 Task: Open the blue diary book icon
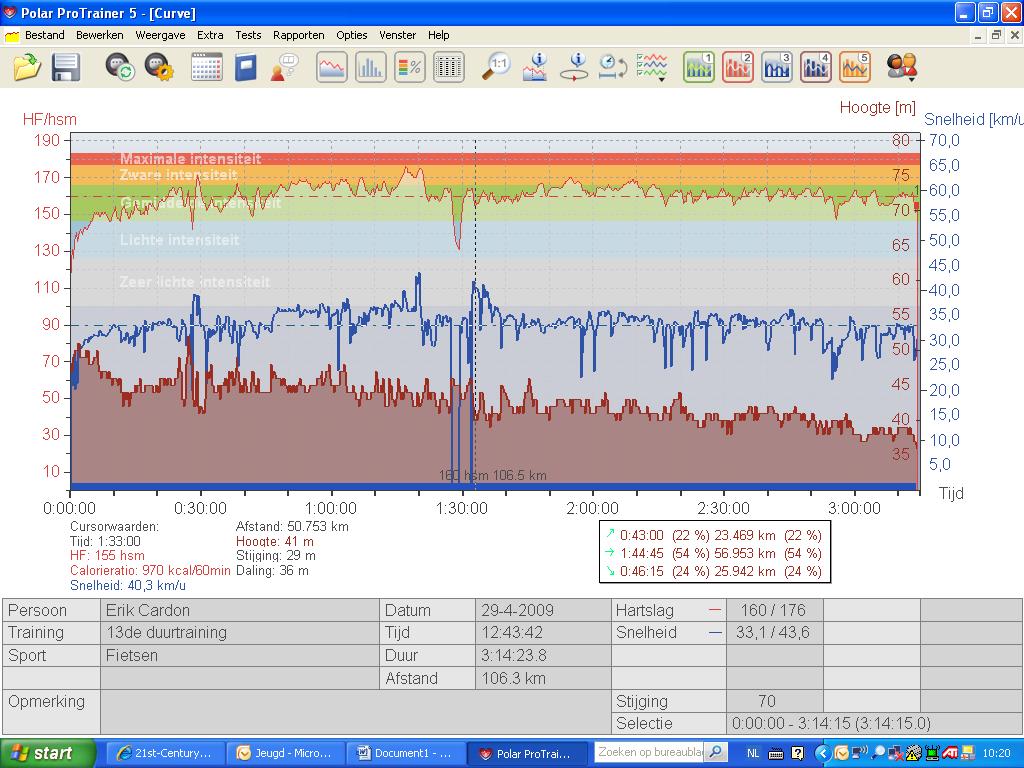tap(245, 67)
